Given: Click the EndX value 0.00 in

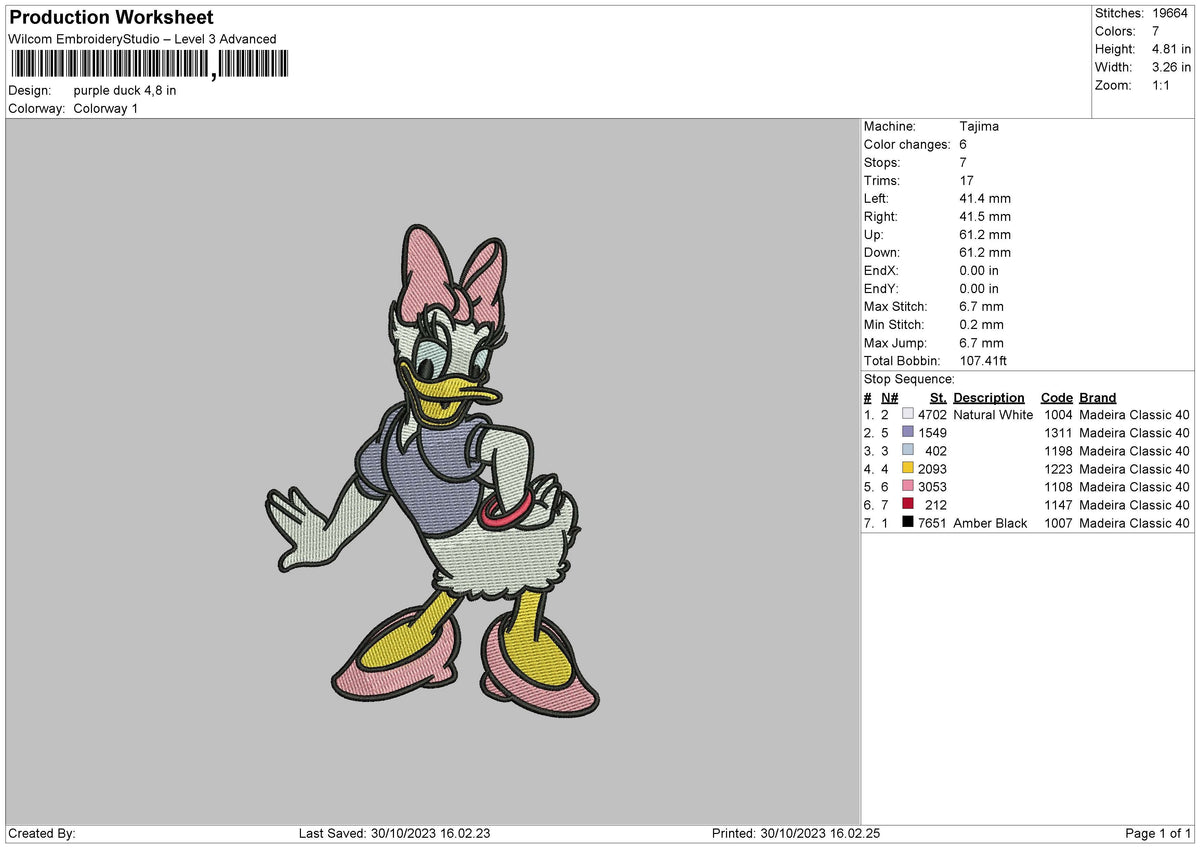Looking at the screenshot, I should coord(979,270).
